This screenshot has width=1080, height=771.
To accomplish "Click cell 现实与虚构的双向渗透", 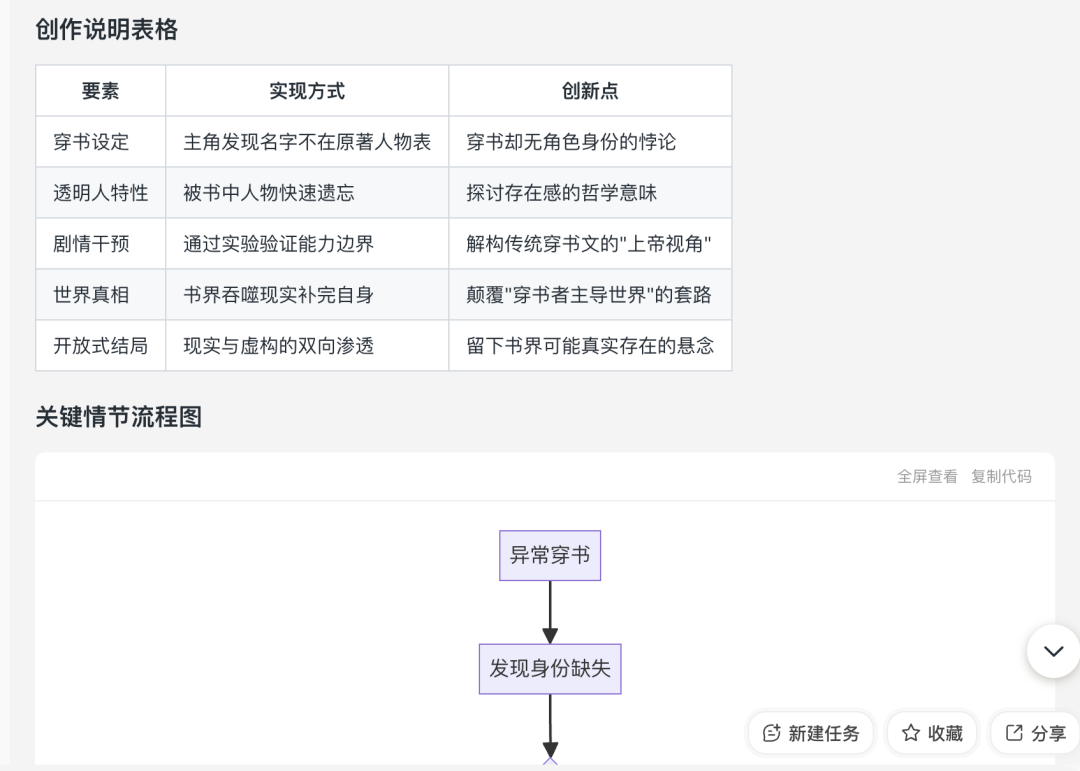I will [307, 346].
